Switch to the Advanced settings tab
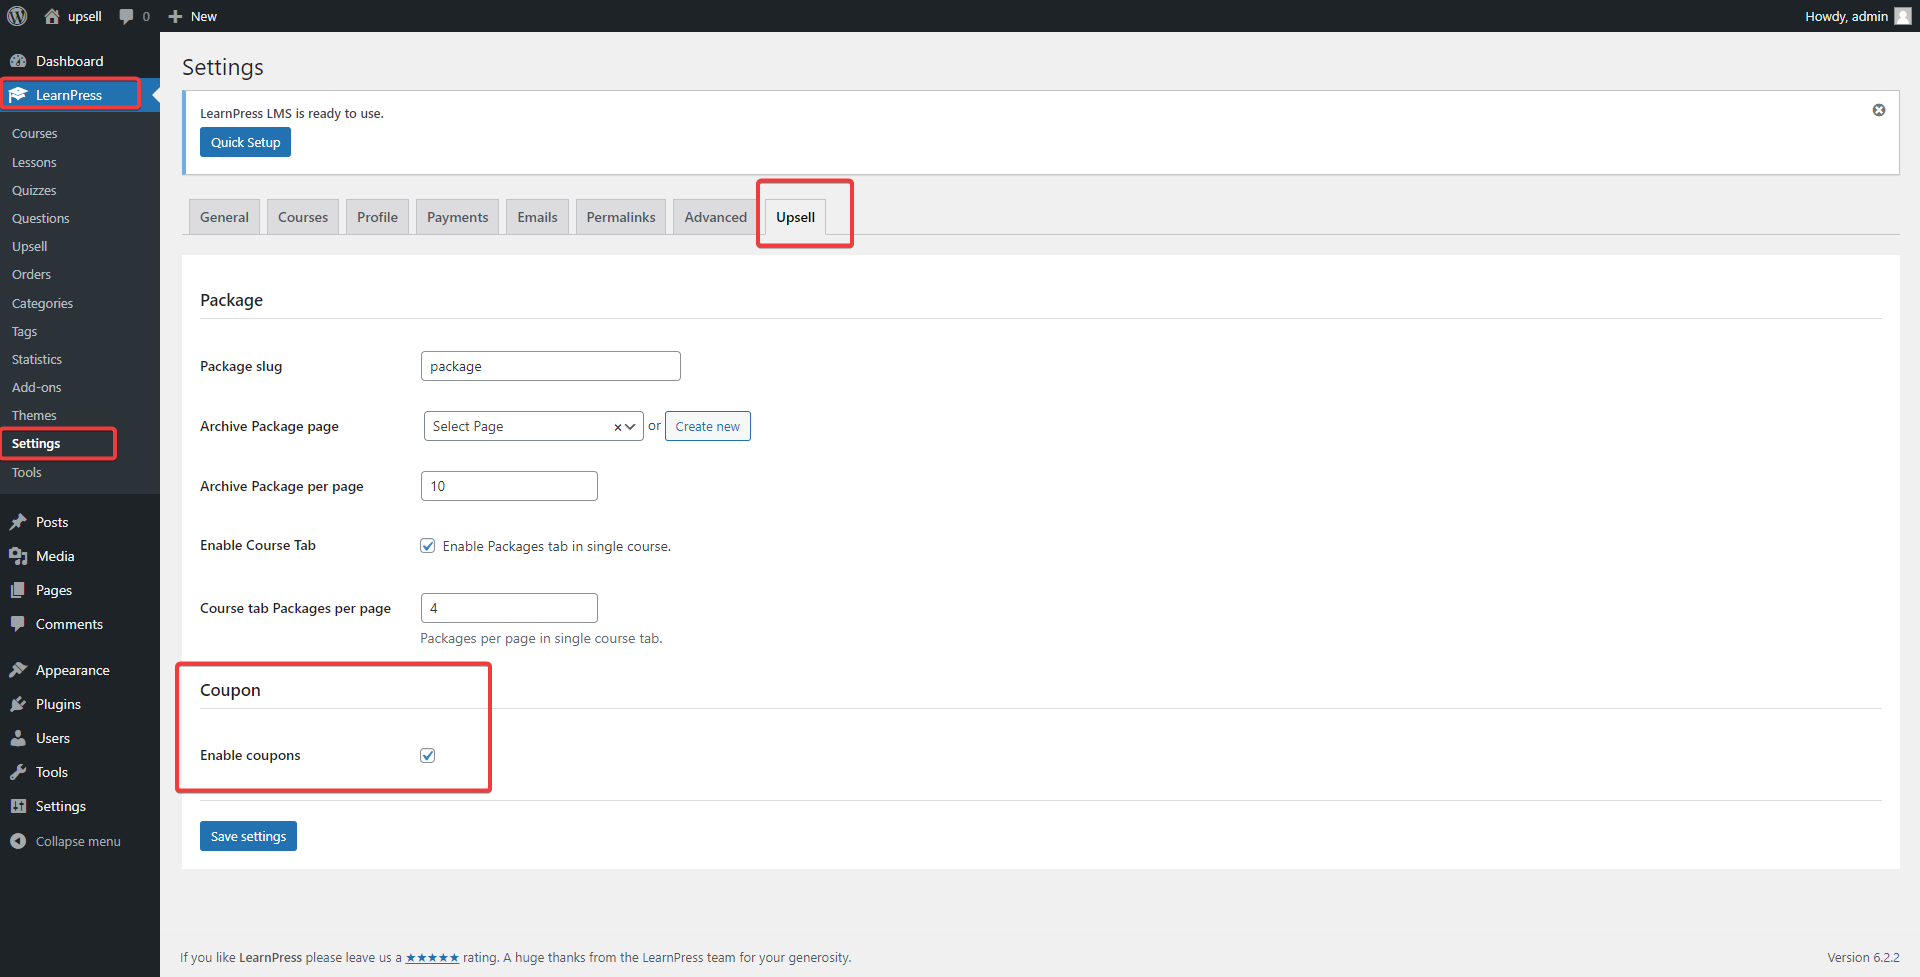 [x=715, y=217]
